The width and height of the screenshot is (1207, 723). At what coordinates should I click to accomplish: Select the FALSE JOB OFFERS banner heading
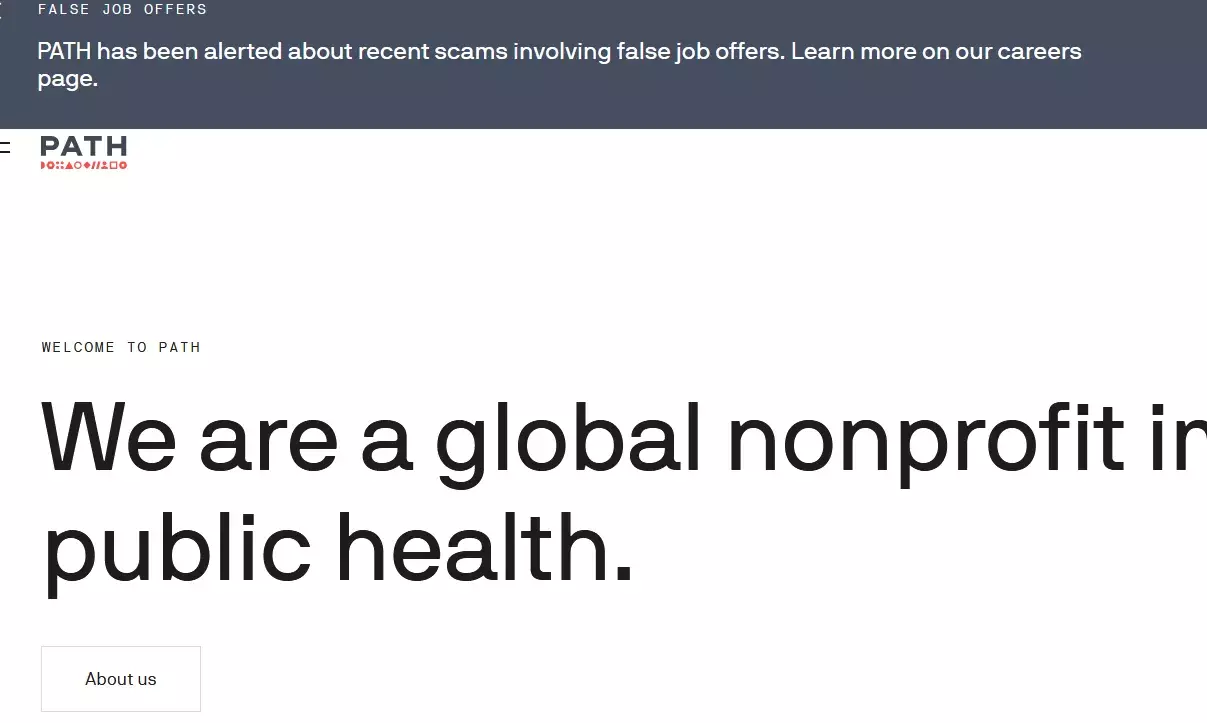coord(122,10)
